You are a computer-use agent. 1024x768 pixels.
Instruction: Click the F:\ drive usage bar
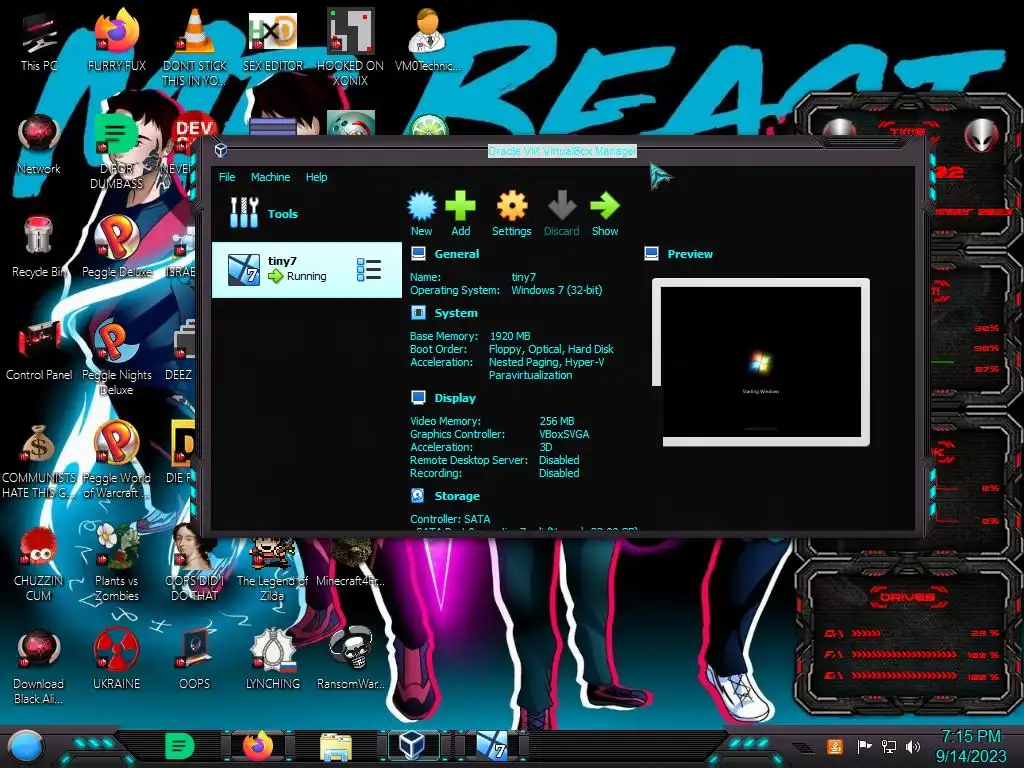click(911, 654)
